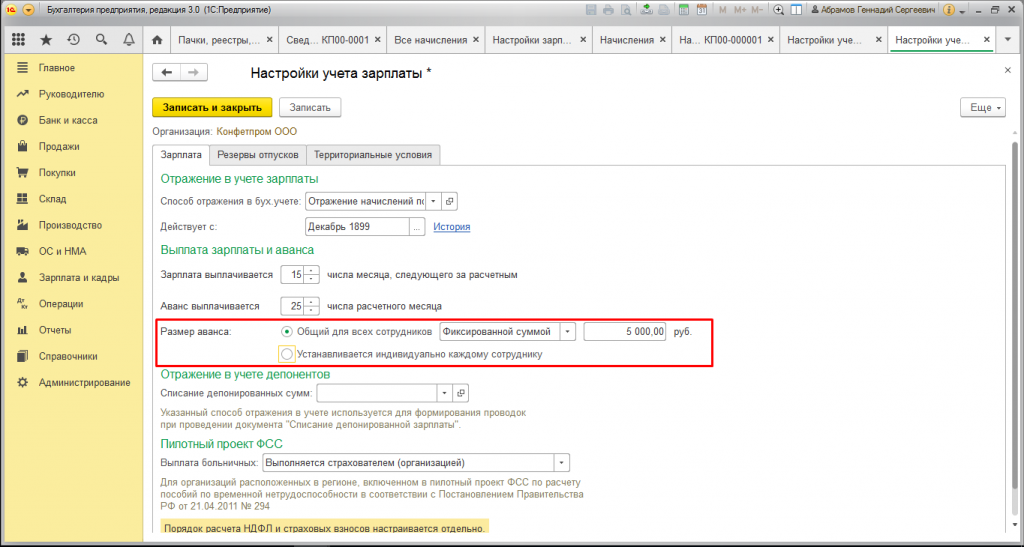Open form for accounting method field
Screen dimensions: 1024x547
coord(449,201)
